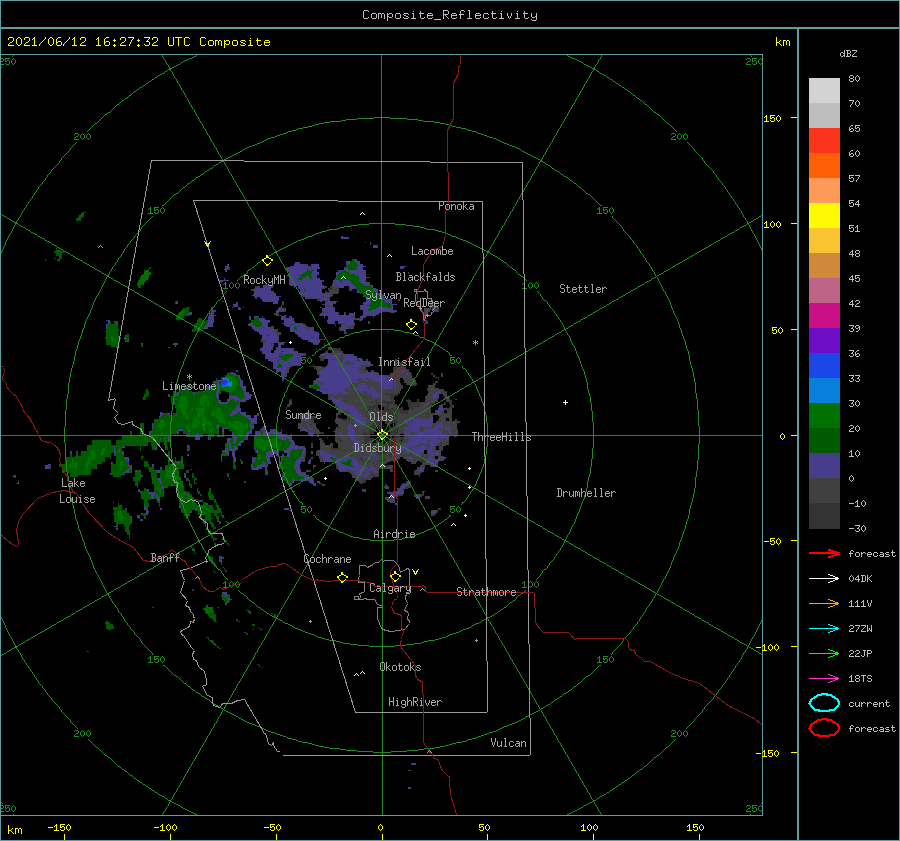Click the Innisfail city label
900x841 pixels.
click(404, 362)
